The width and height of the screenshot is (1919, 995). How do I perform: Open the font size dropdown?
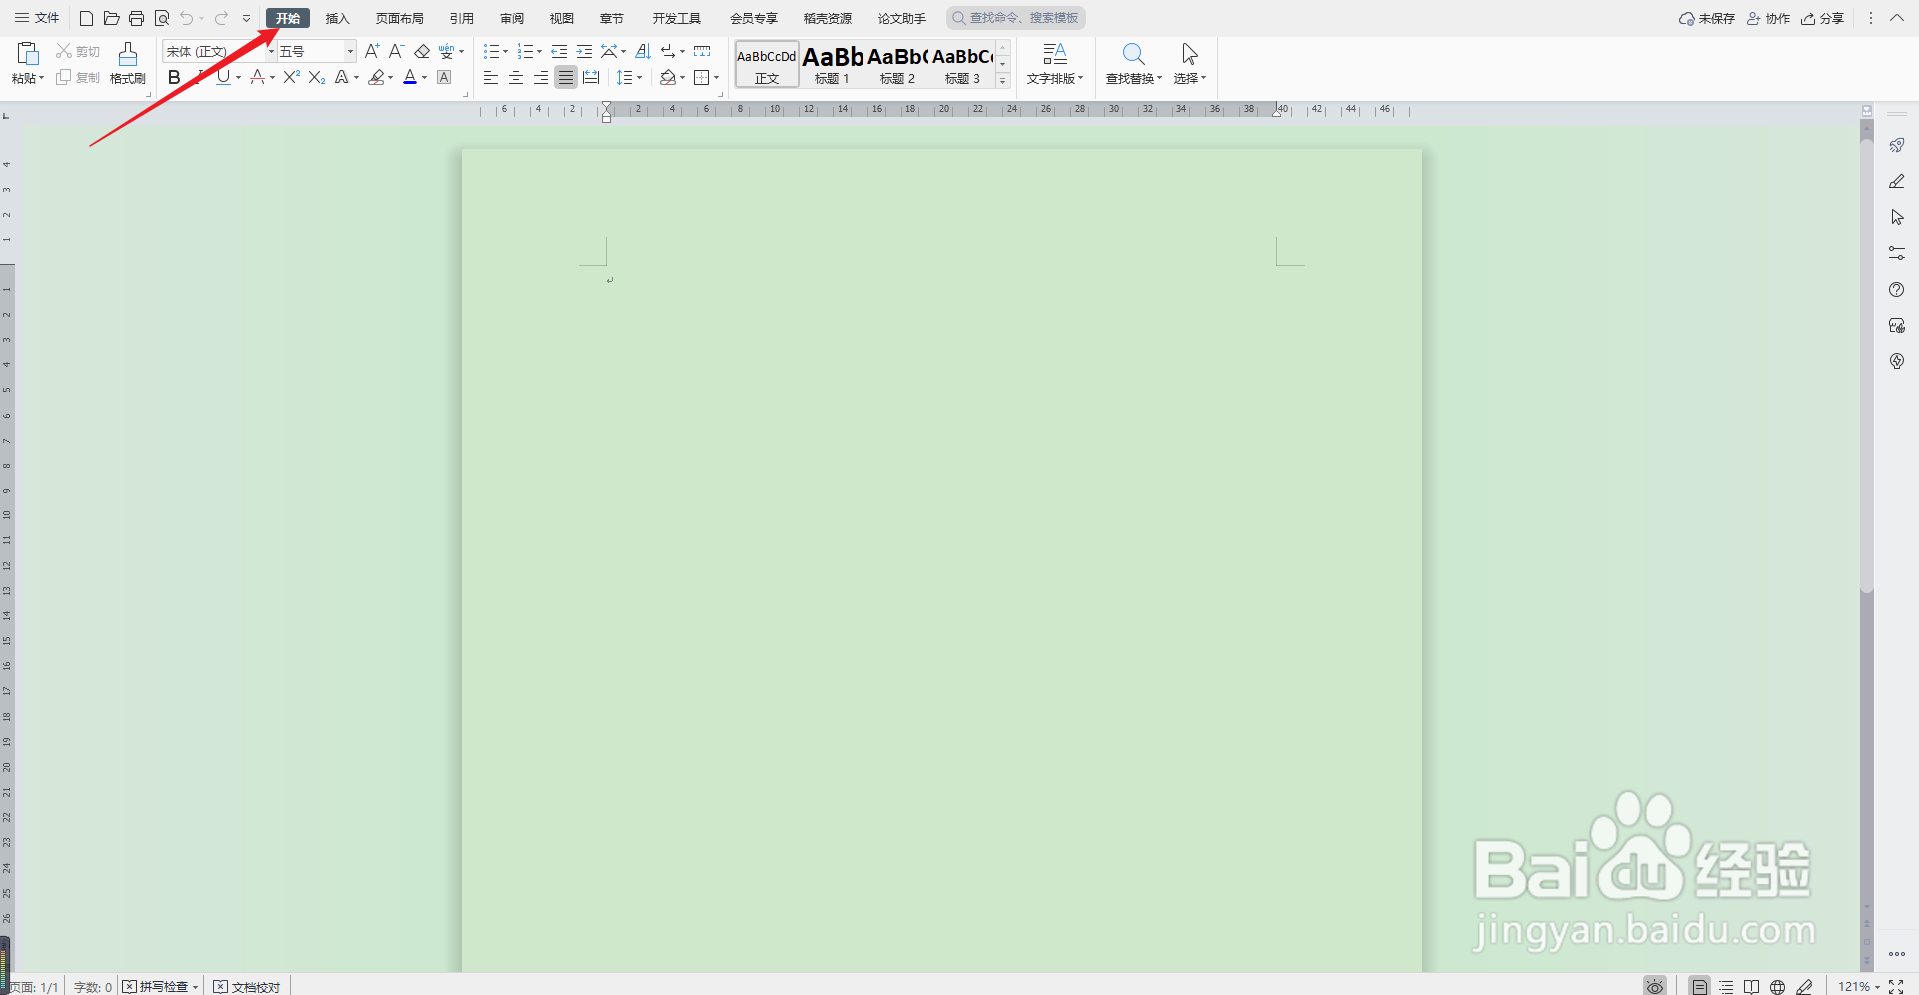click(350, 51)
